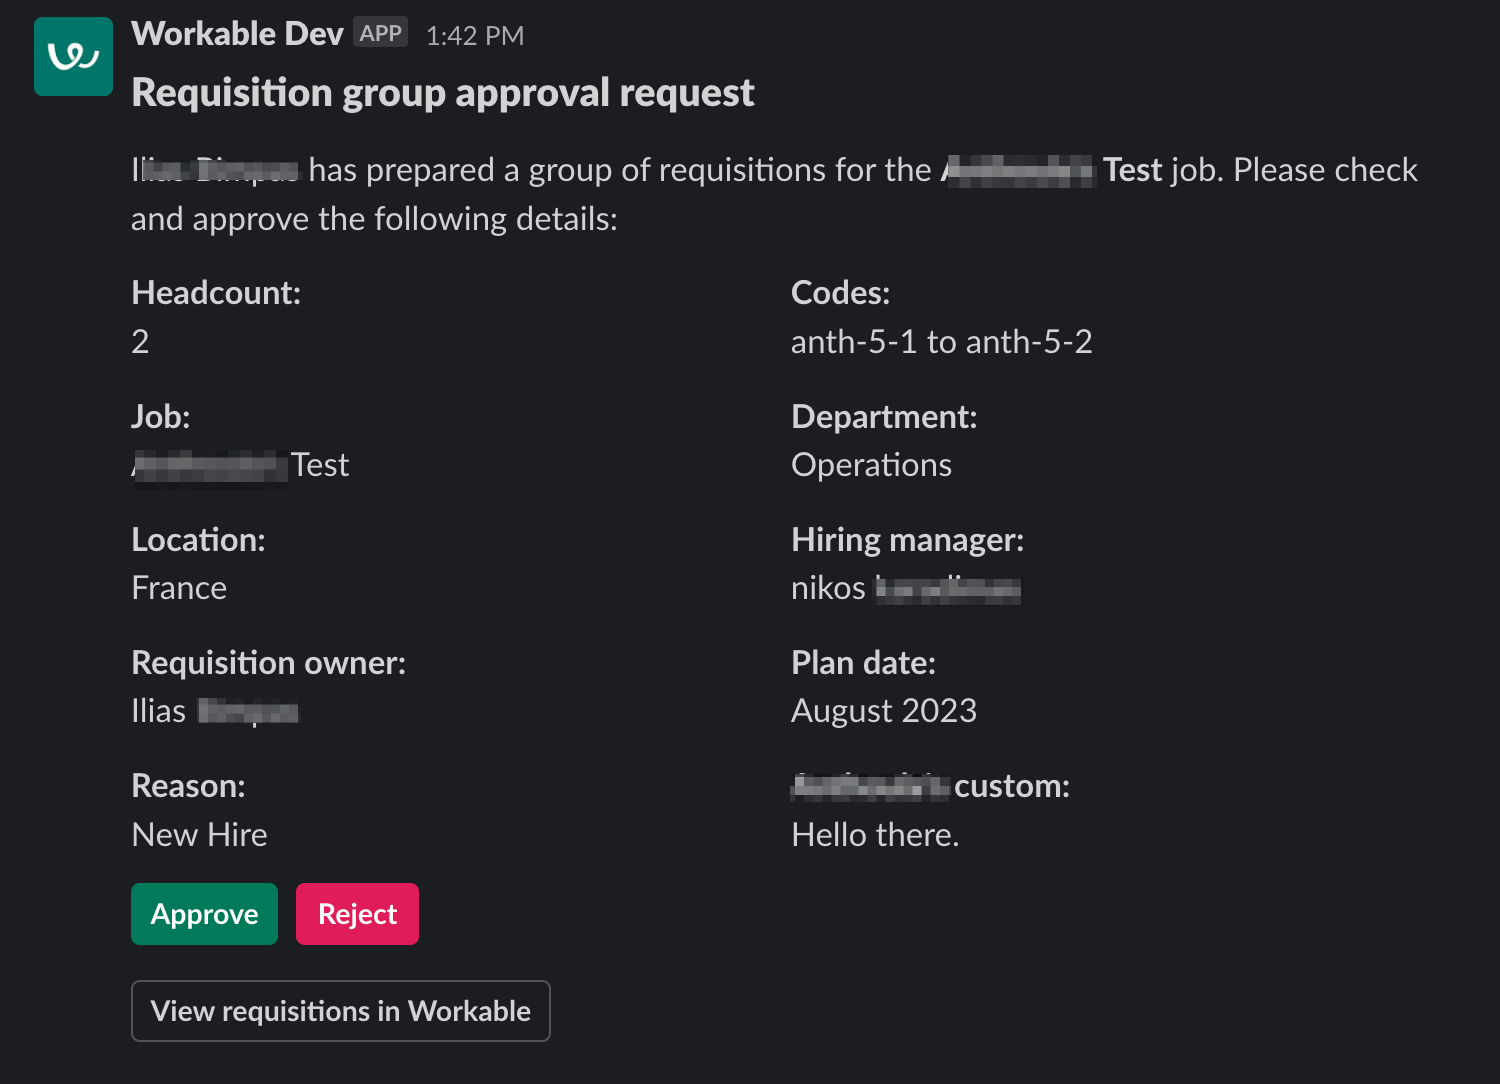
Task: Click the Hello there. custom field value
Action: (x=875, y=835)
